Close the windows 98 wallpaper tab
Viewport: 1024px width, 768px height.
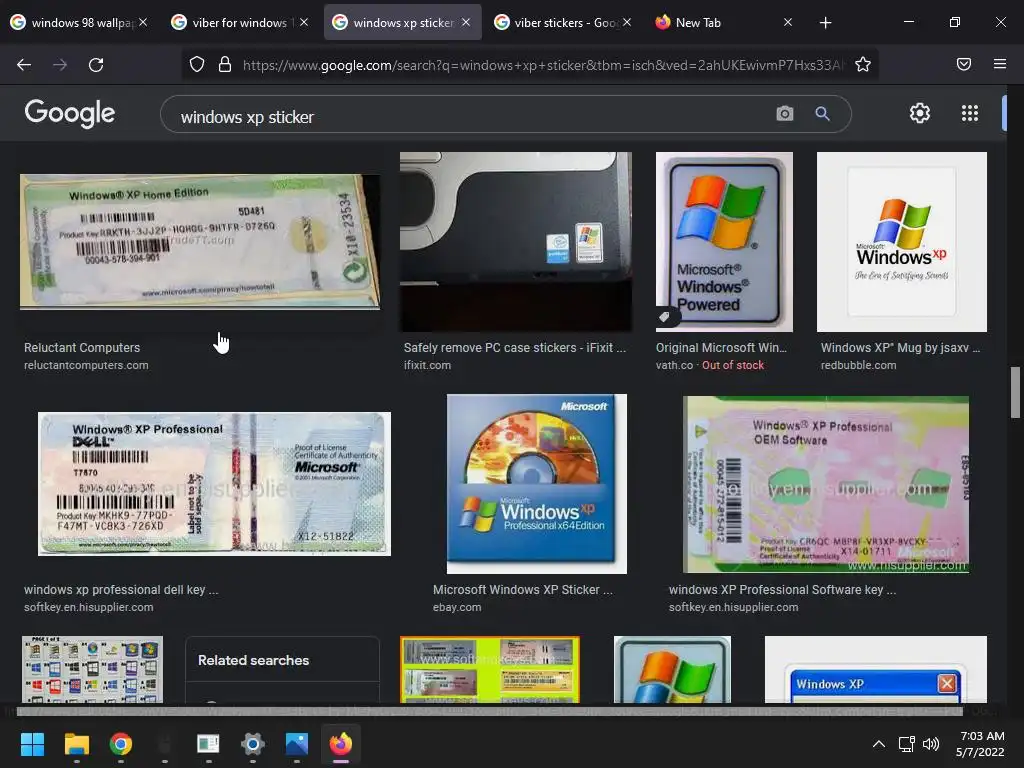click(x=143, y=22)
